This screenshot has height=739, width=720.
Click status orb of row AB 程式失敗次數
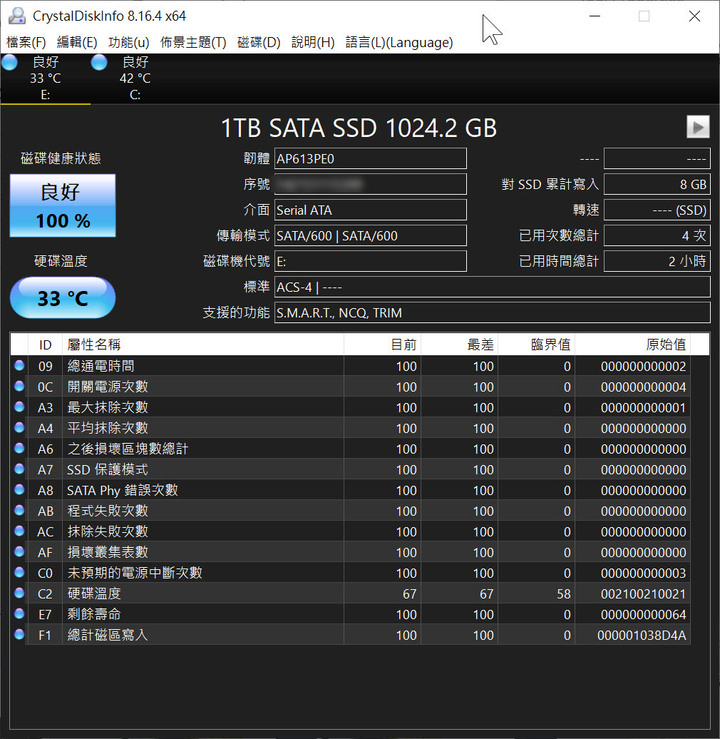(x=19, y=510)
